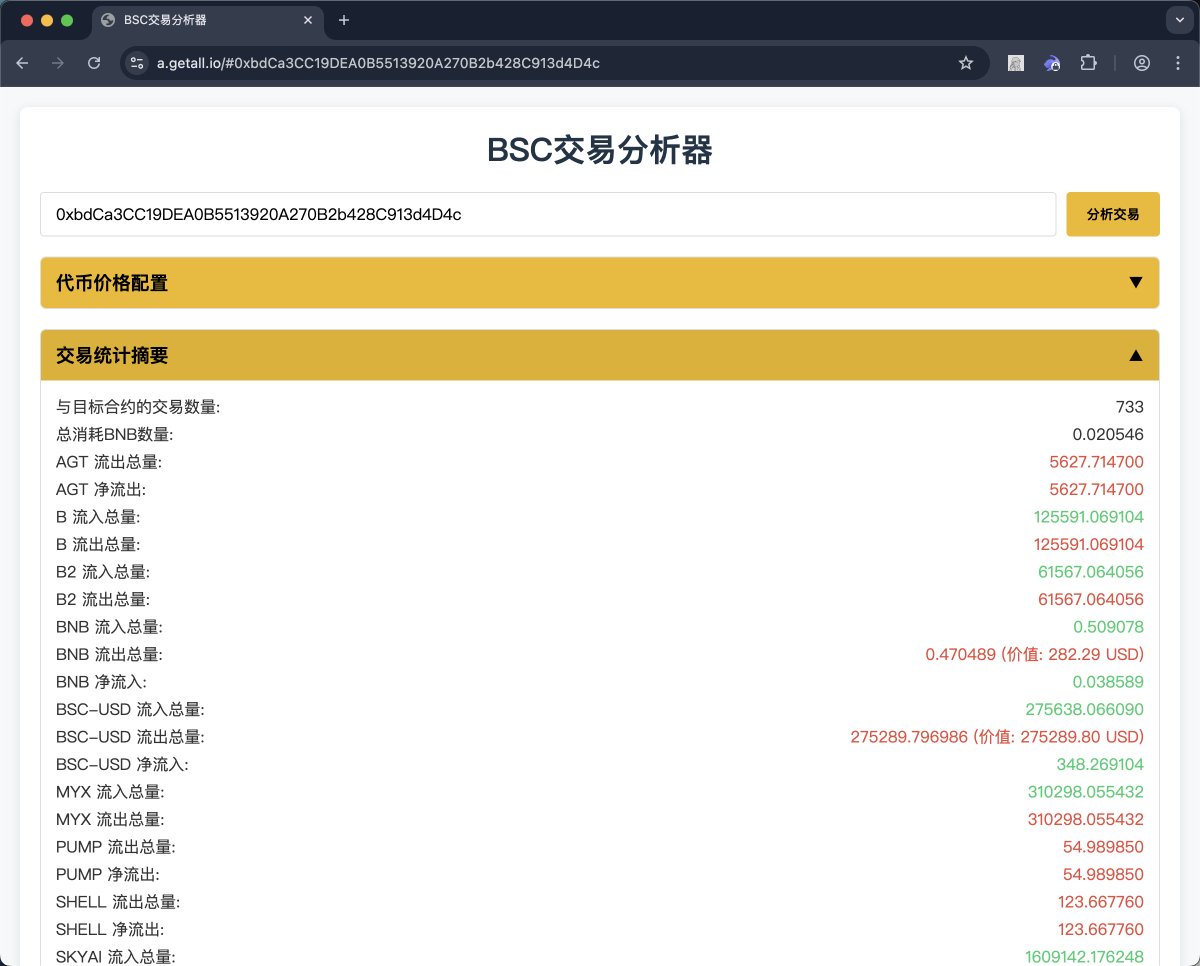Select the BSC交易分析器 browser tab
The width and height of the screenshot is (1200, 966).
pyautogui.click(x=208, y=20)
